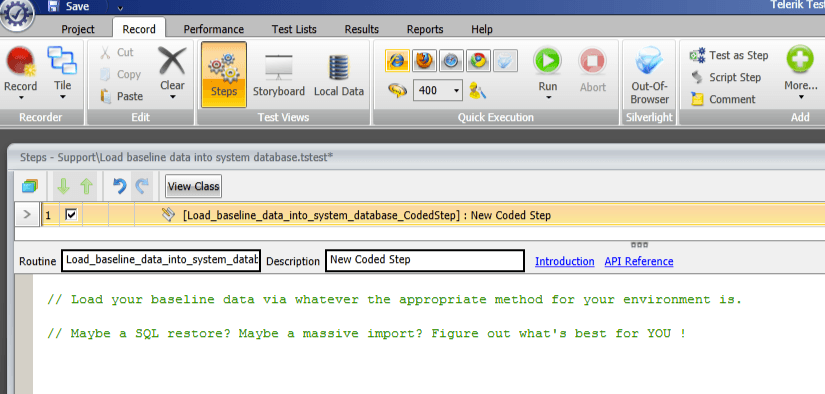Open the API Reference link

pyautogui.click(x=639, y=261)
